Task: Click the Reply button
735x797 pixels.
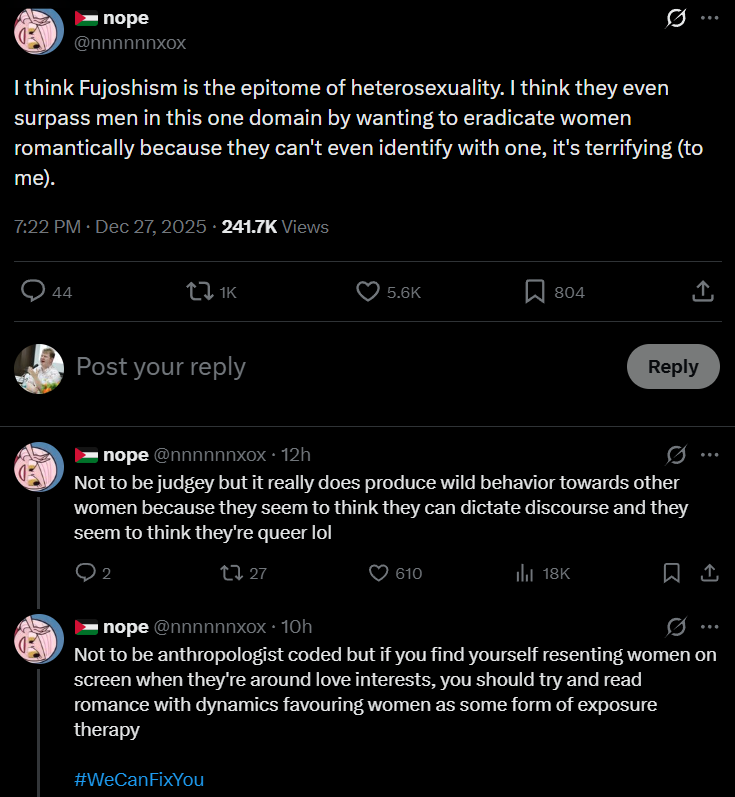Action: [672, 366]
